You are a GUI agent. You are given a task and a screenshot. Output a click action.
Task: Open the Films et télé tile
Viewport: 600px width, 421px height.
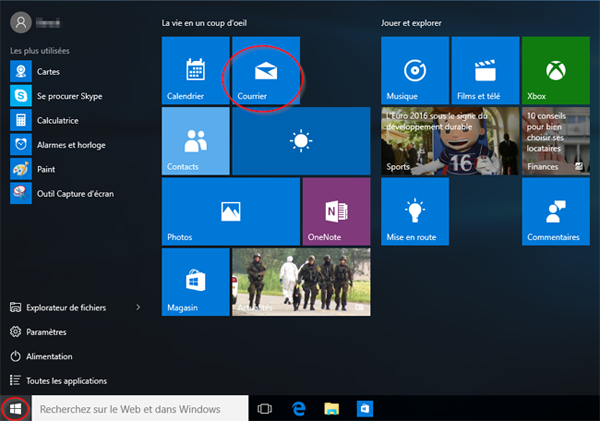(x=485, y=71)
